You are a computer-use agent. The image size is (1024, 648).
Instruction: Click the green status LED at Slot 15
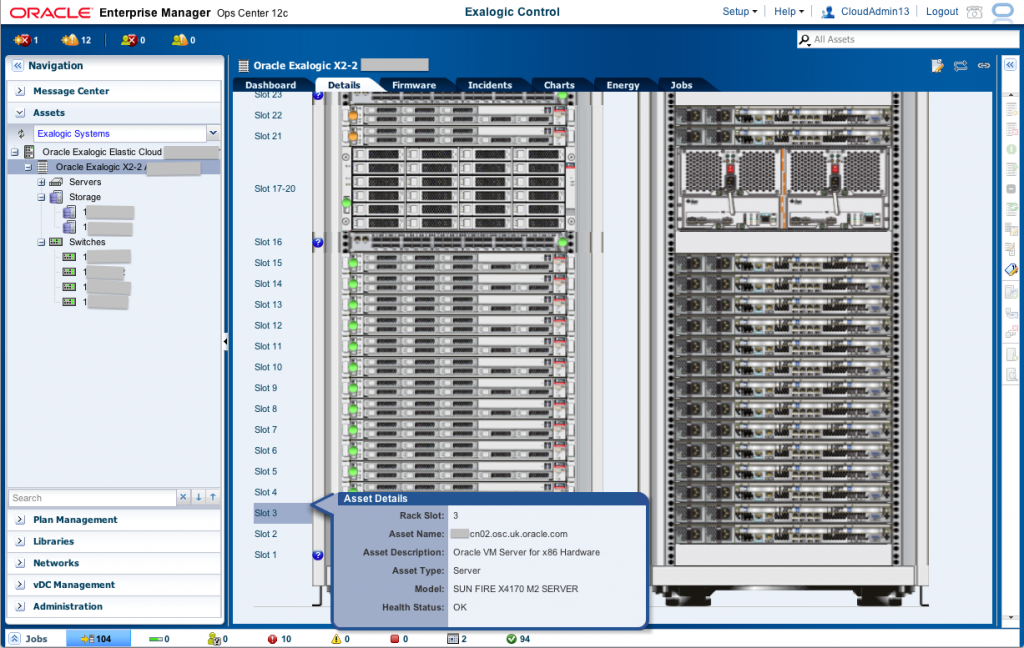click(353, 263)
